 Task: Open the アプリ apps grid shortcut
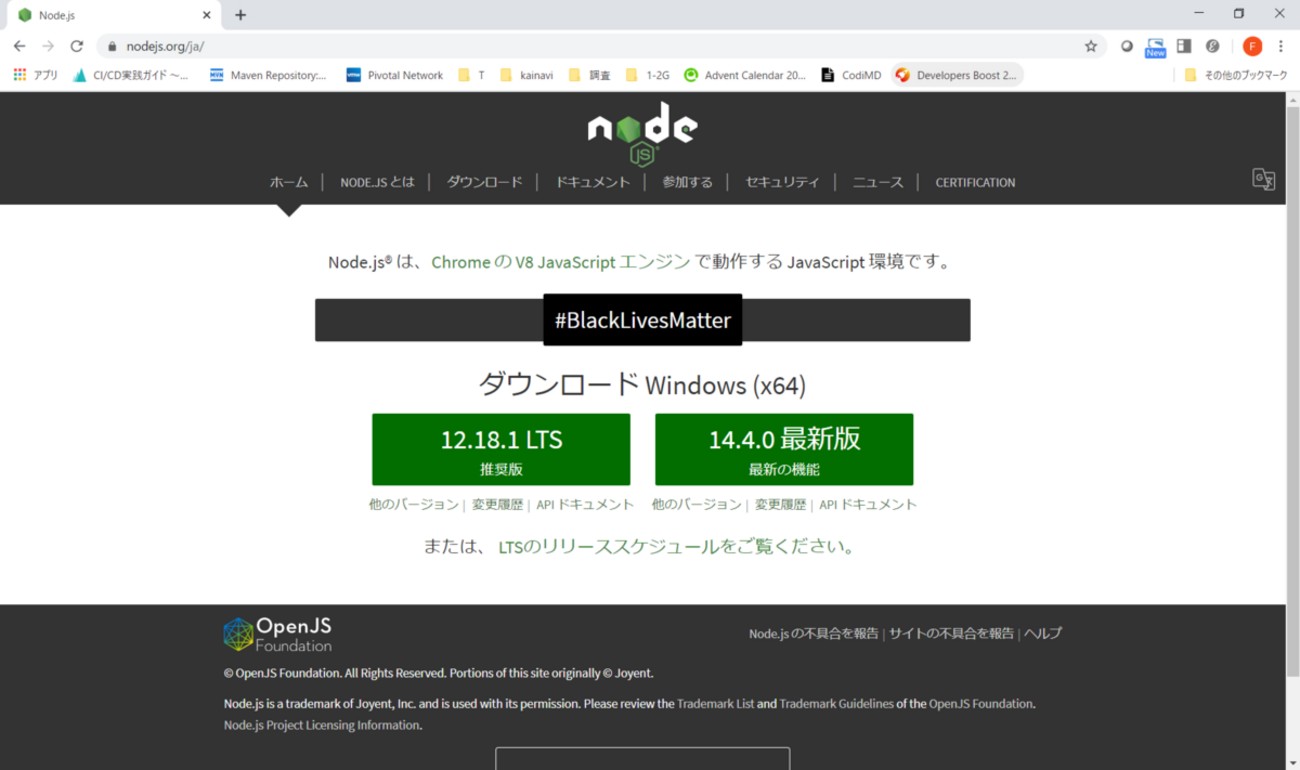[36, 75]
